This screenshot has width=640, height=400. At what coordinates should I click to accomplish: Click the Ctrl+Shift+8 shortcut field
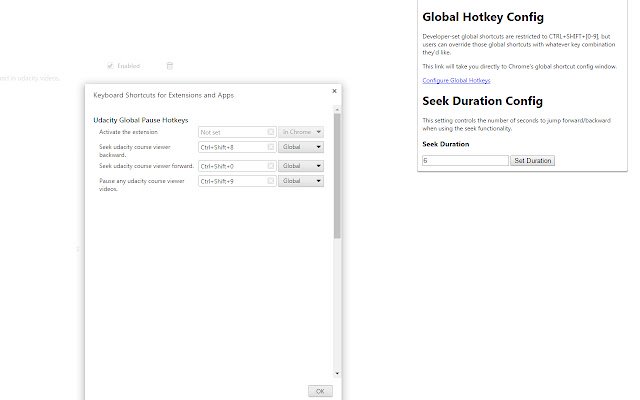237,147
